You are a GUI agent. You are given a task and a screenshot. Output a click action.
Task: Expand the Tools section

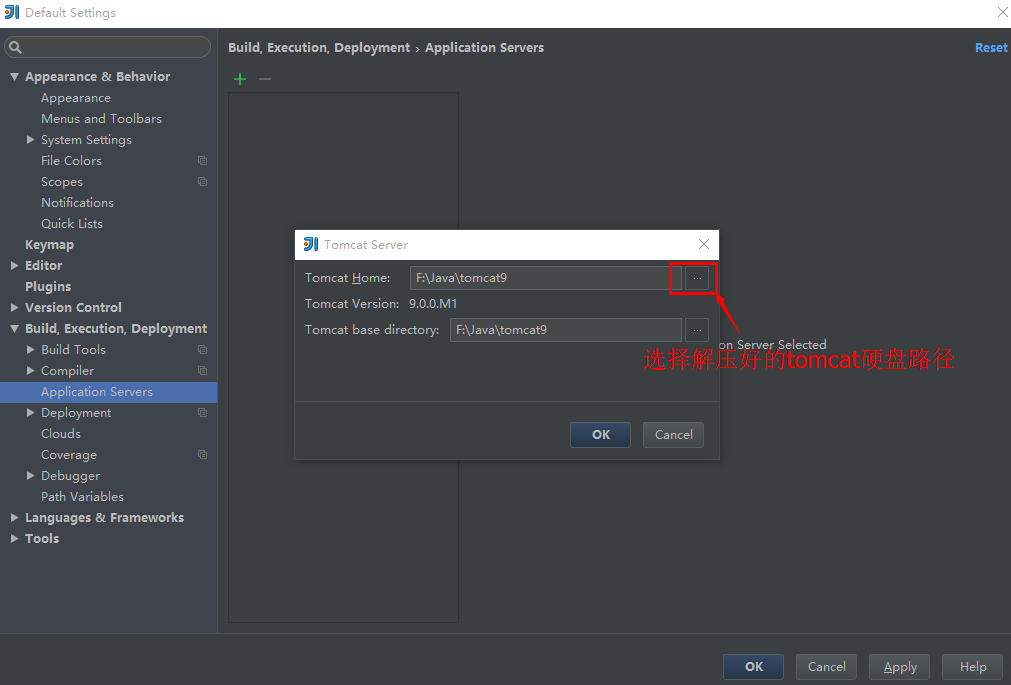point(14,538)
